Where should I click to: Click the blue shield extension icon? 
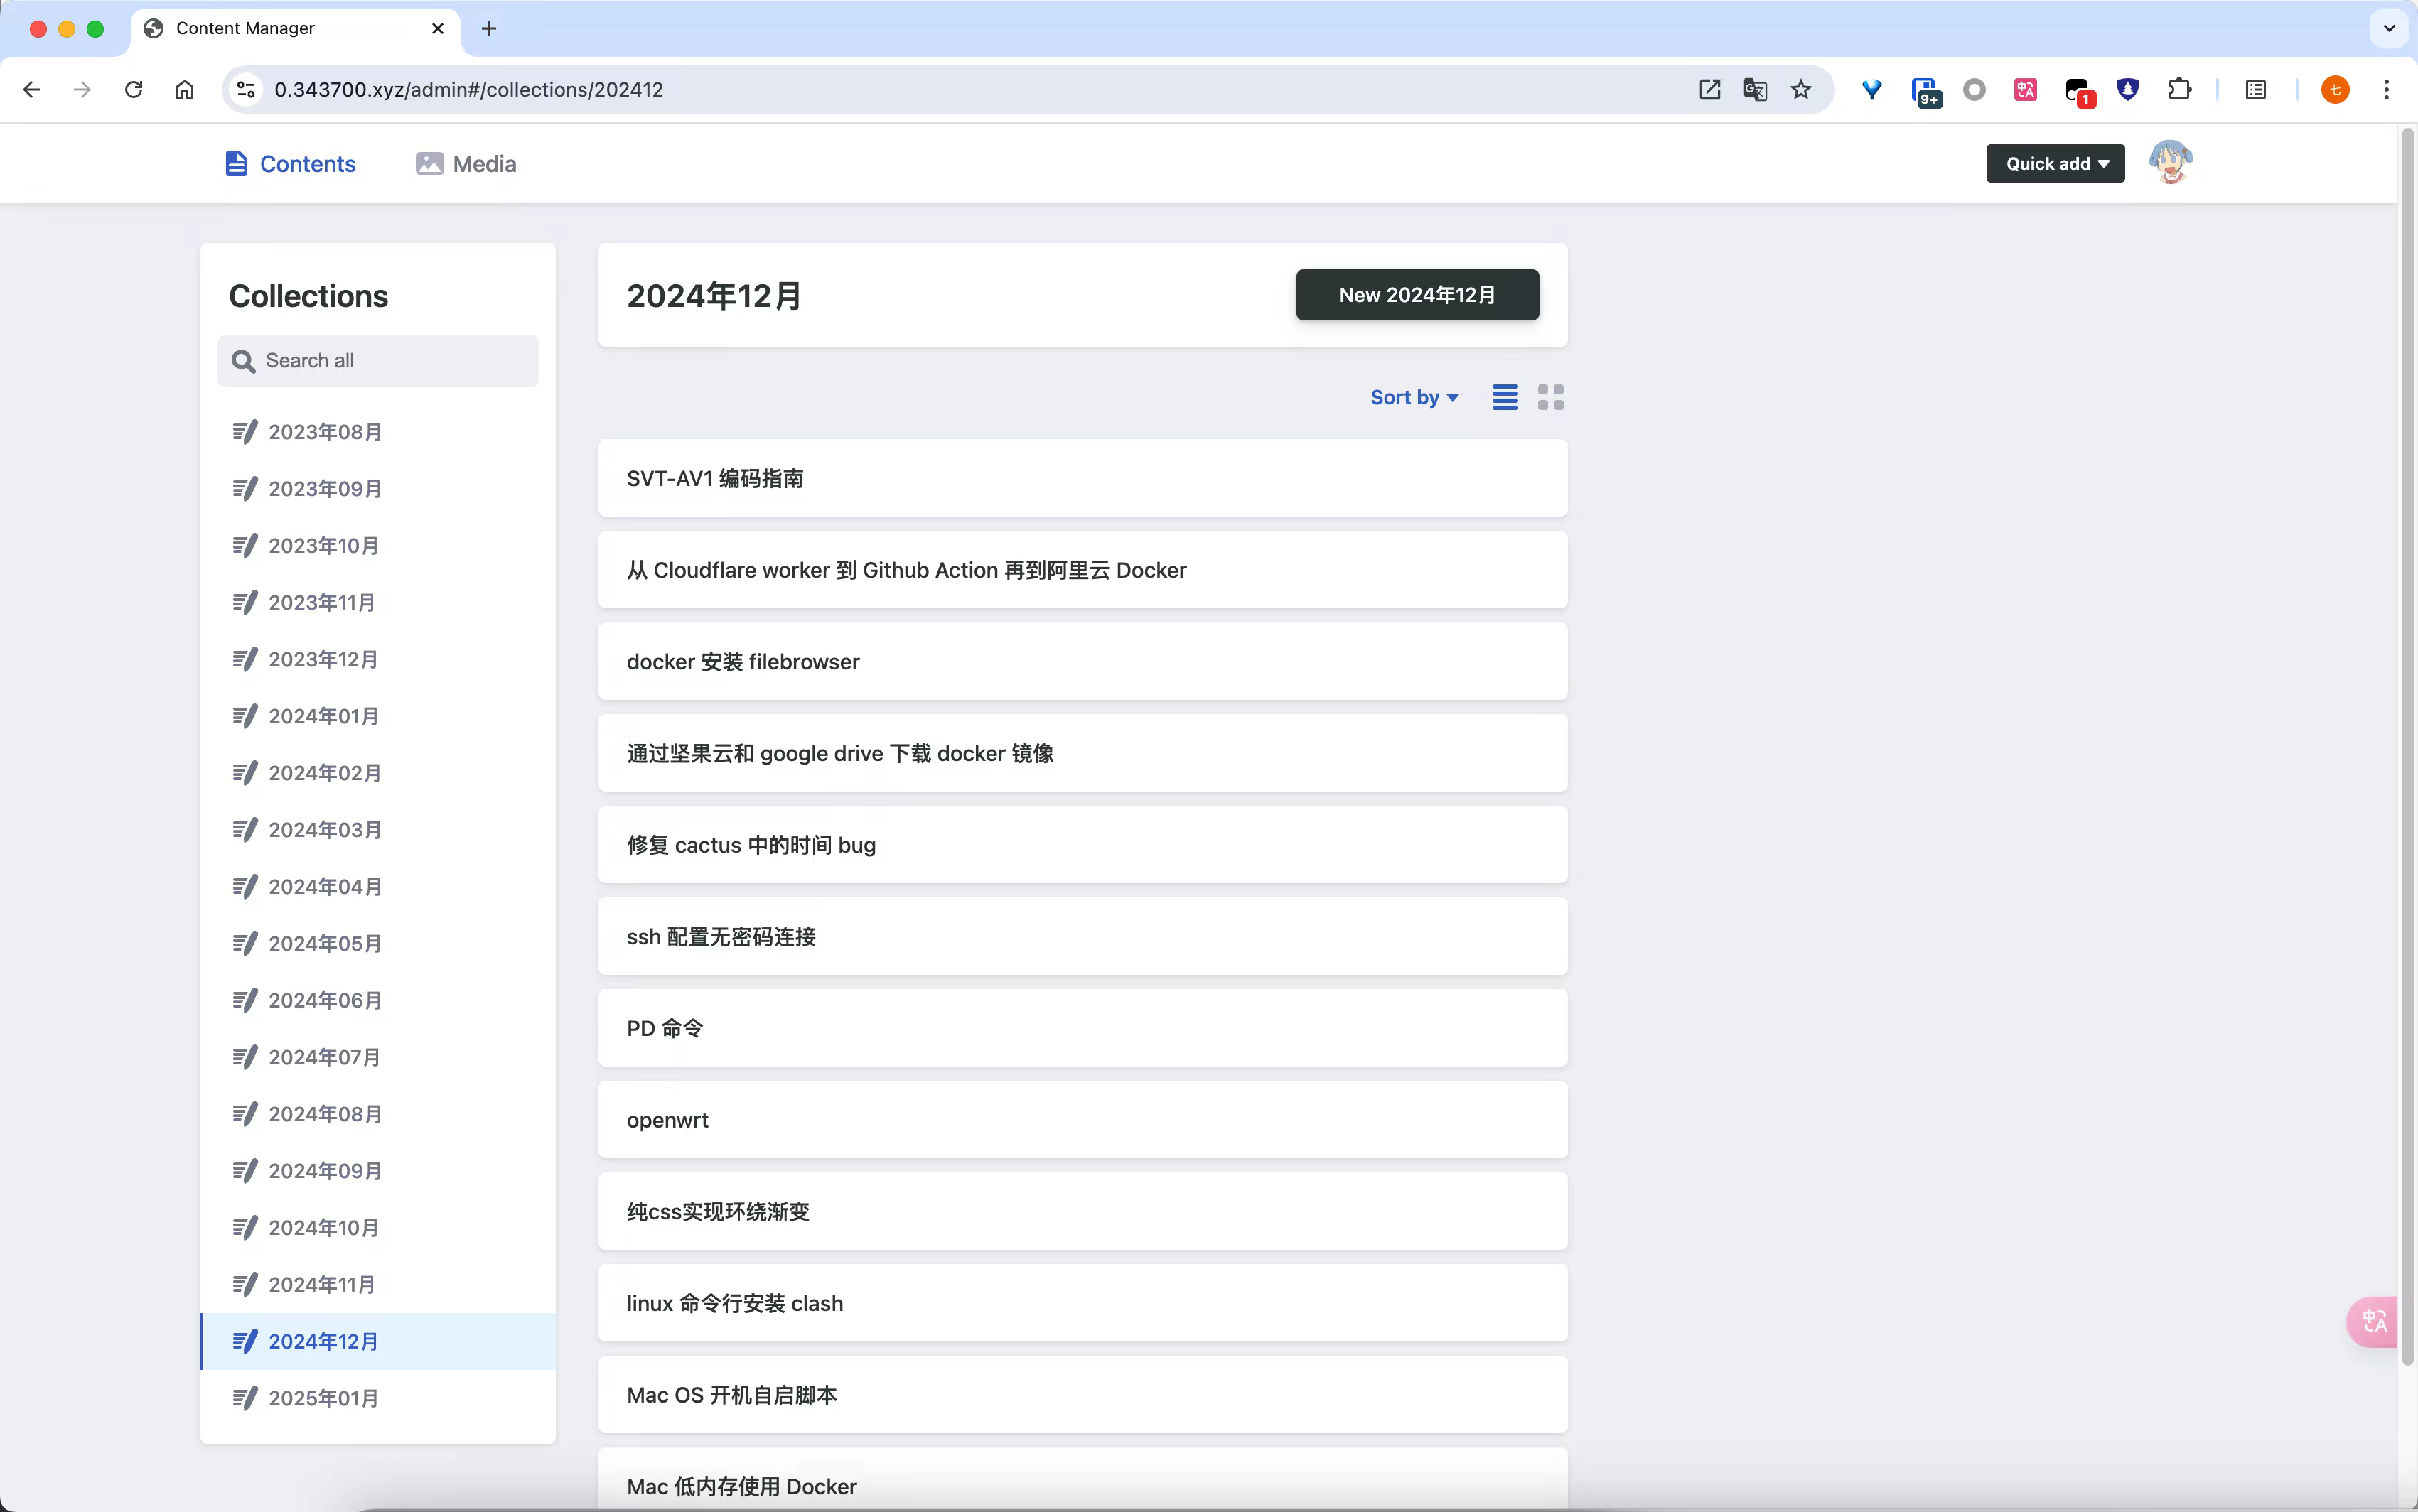[2128, 90]
